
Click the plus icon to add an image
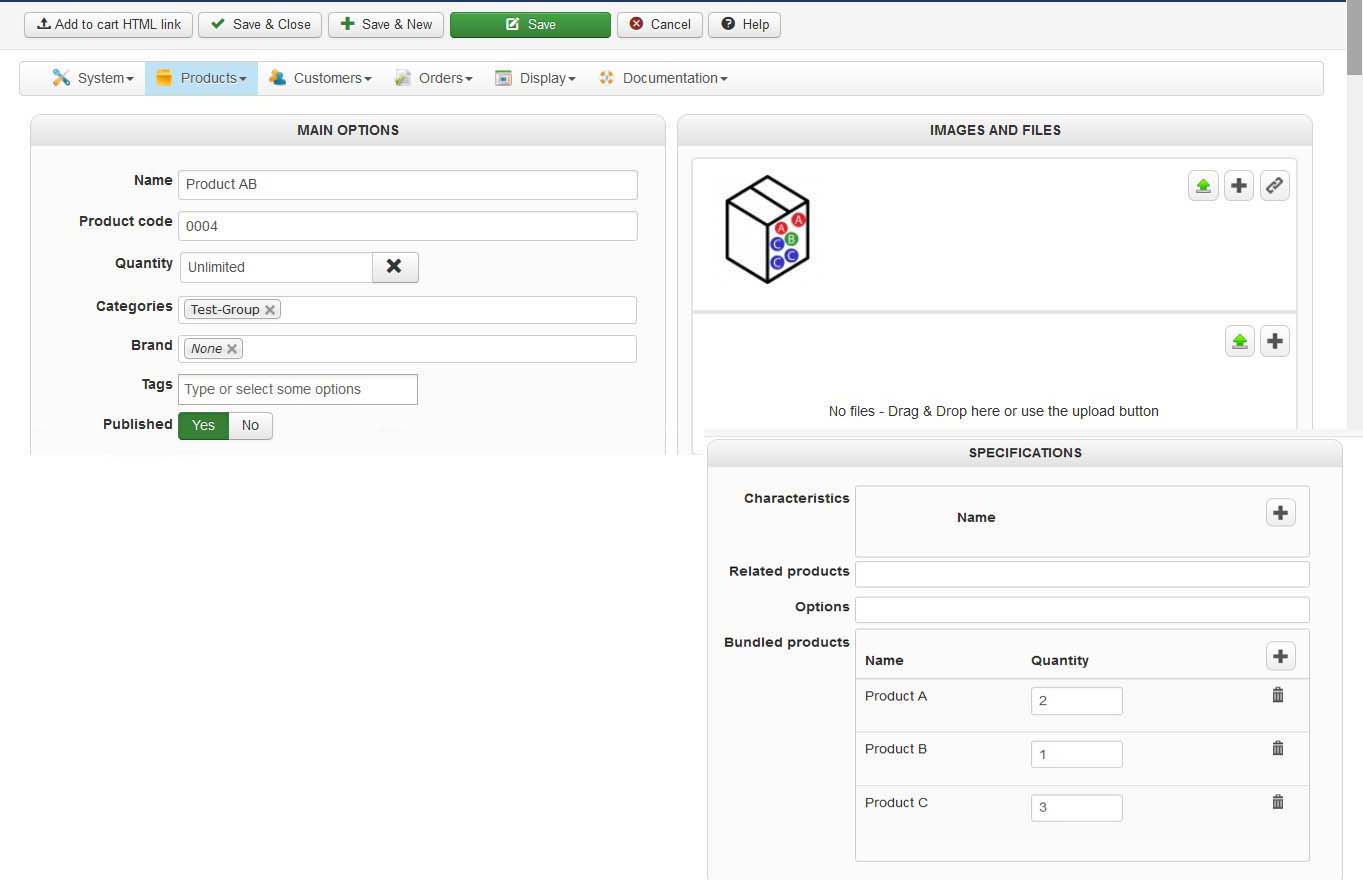pyautogui.click(x=1239, y=186)
